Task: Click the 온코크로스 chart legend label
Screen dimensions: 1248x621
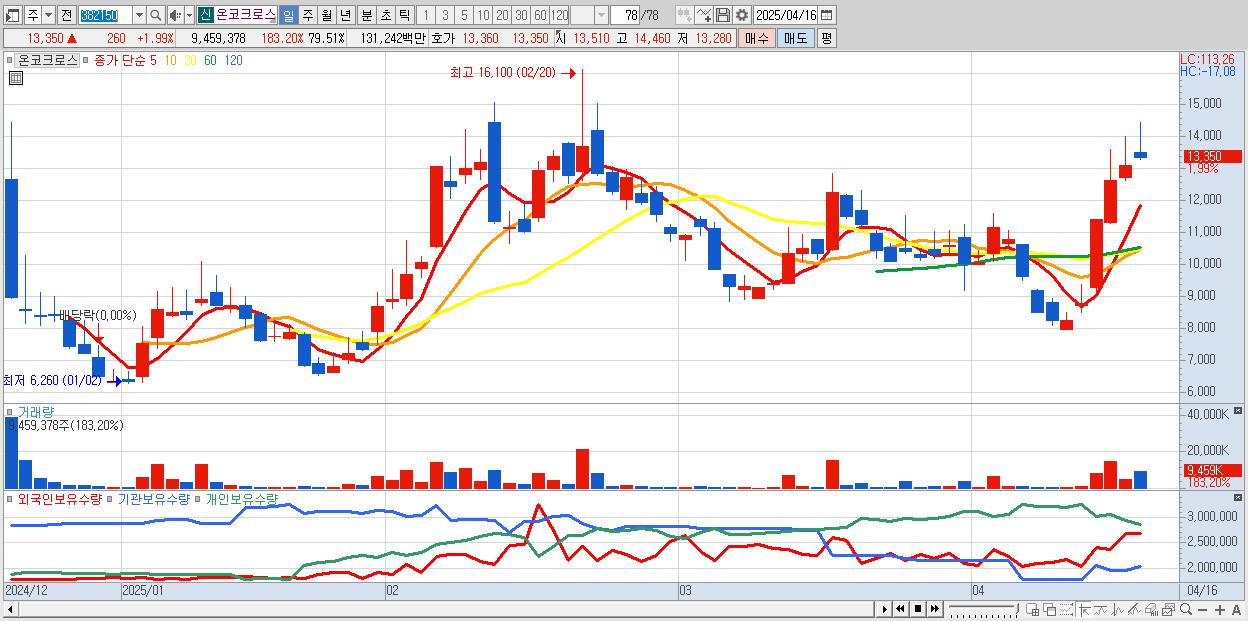Action: (49, 60)
